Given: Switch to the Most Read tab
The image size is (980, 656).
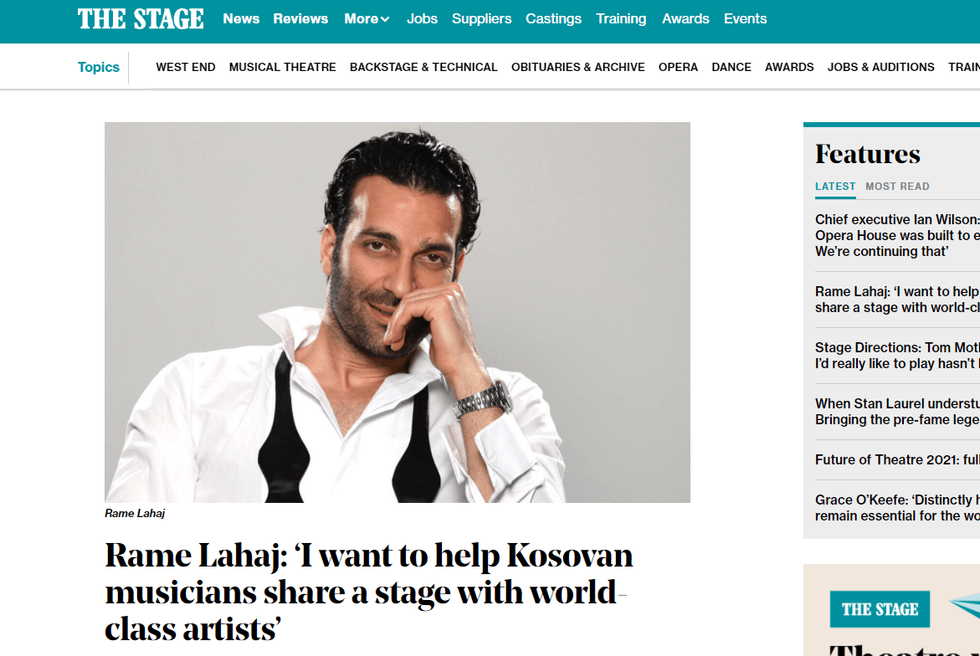Looking at the screenshot, I should point(897,186).
